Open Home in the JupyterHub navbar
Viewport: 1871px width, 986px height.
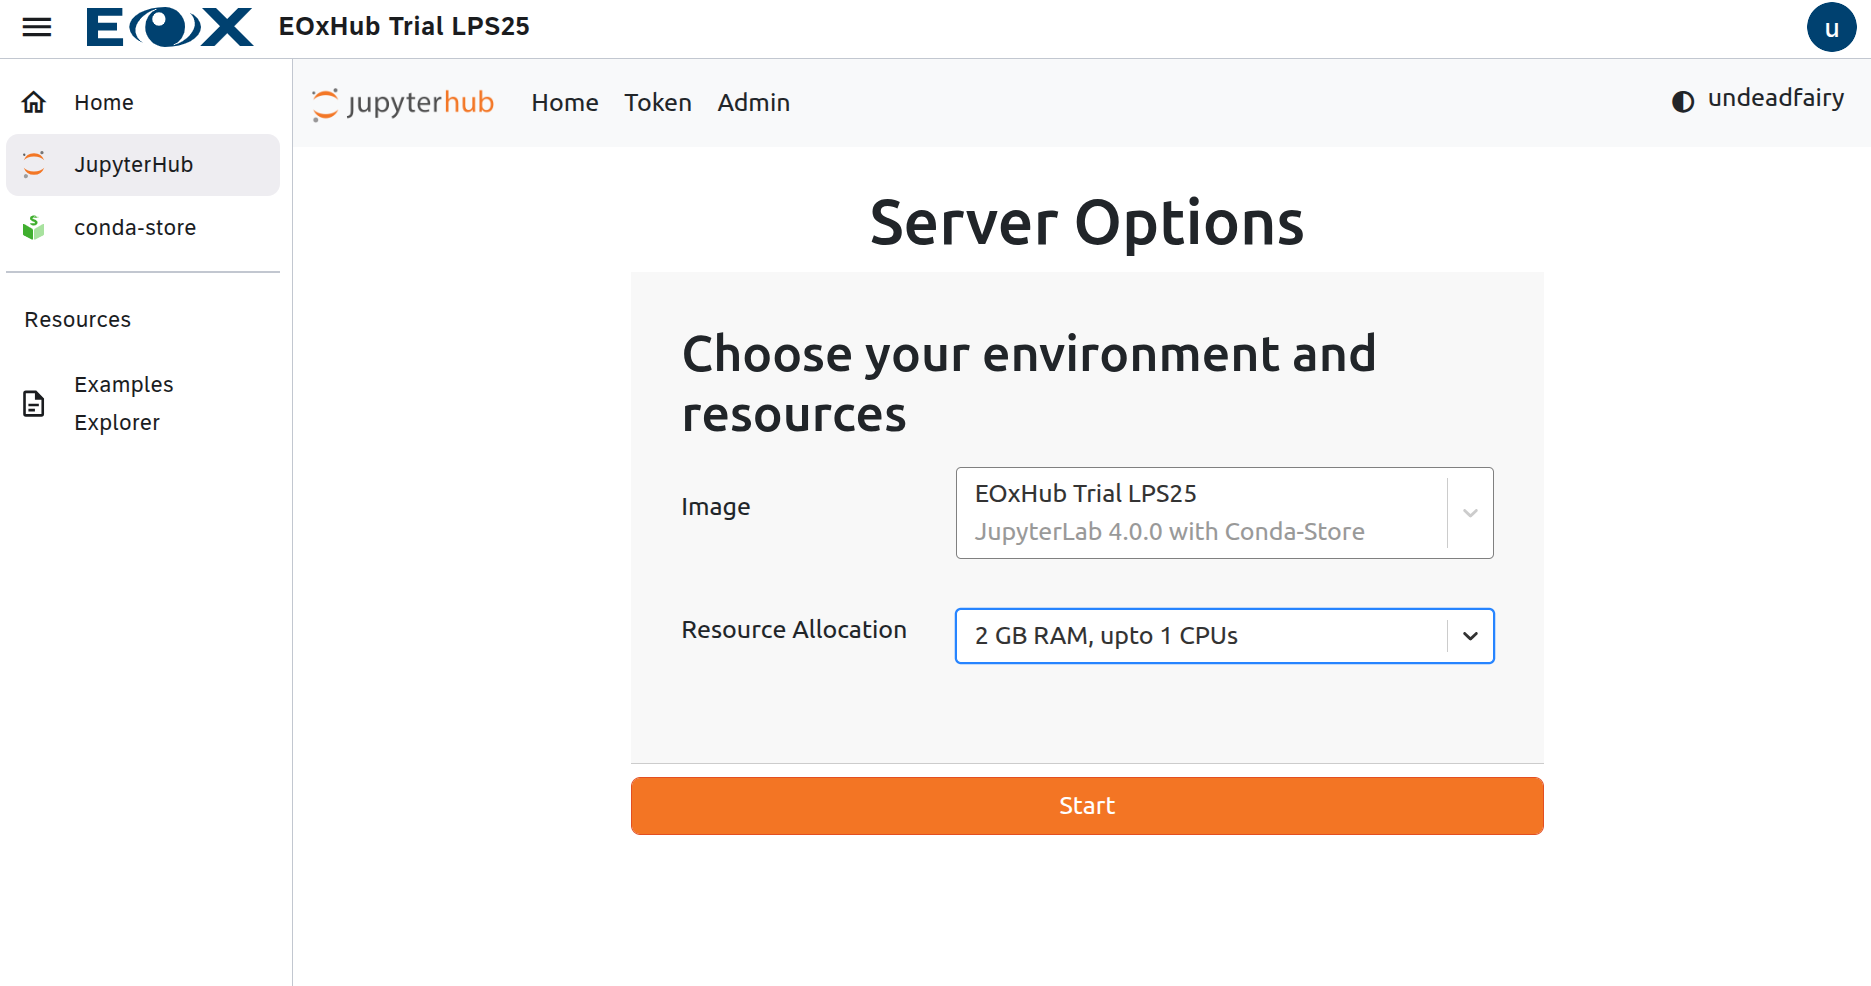564,103
